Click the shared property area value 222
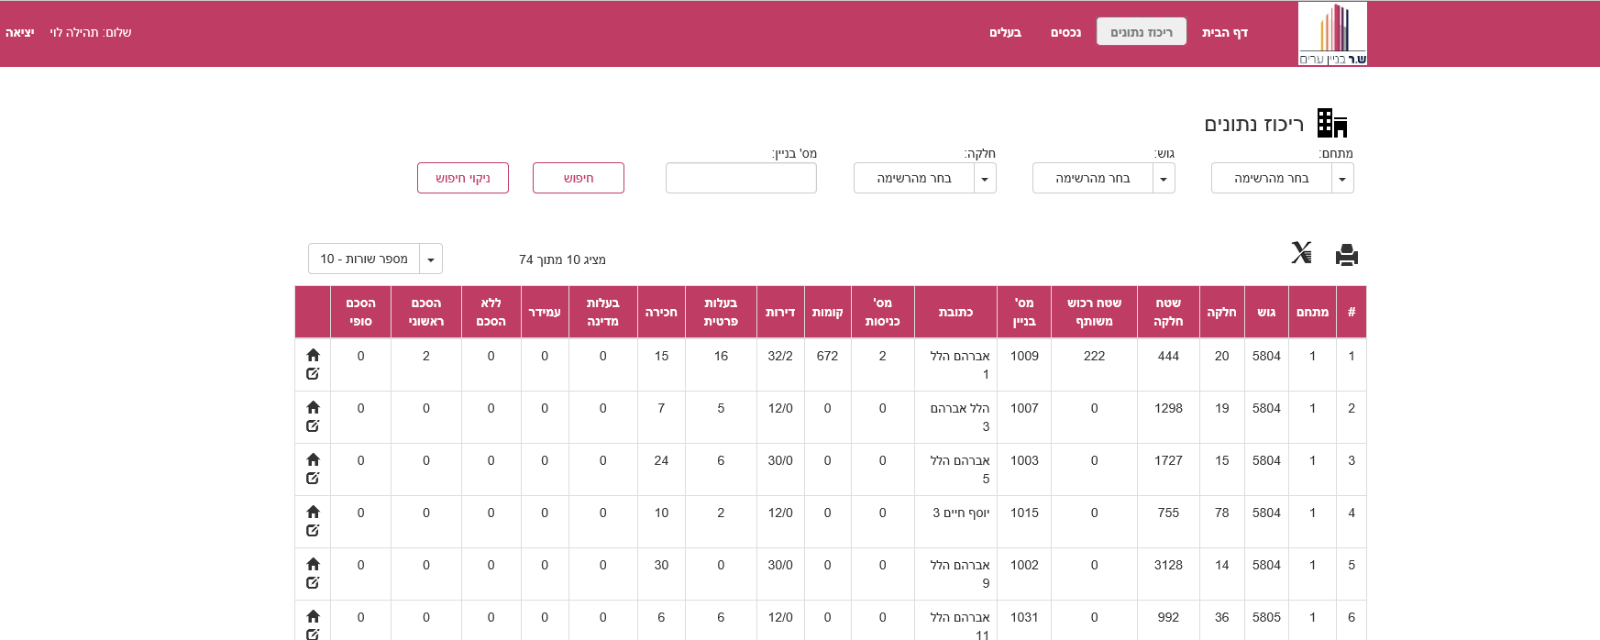 (1094, 356)
